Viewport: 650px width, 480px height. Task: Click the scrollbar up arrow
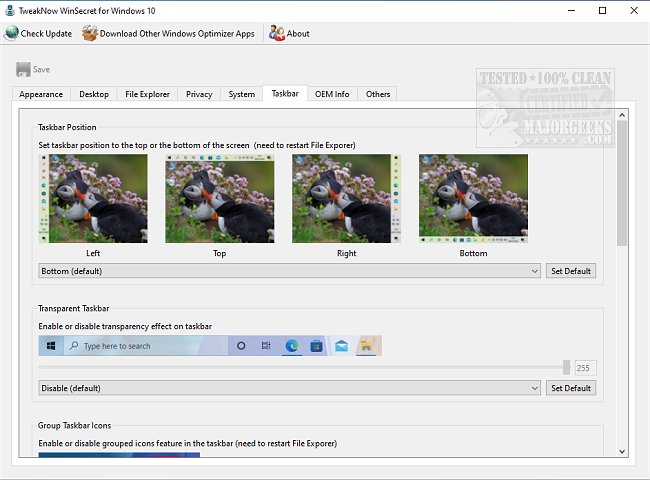[x=622, y=115]
